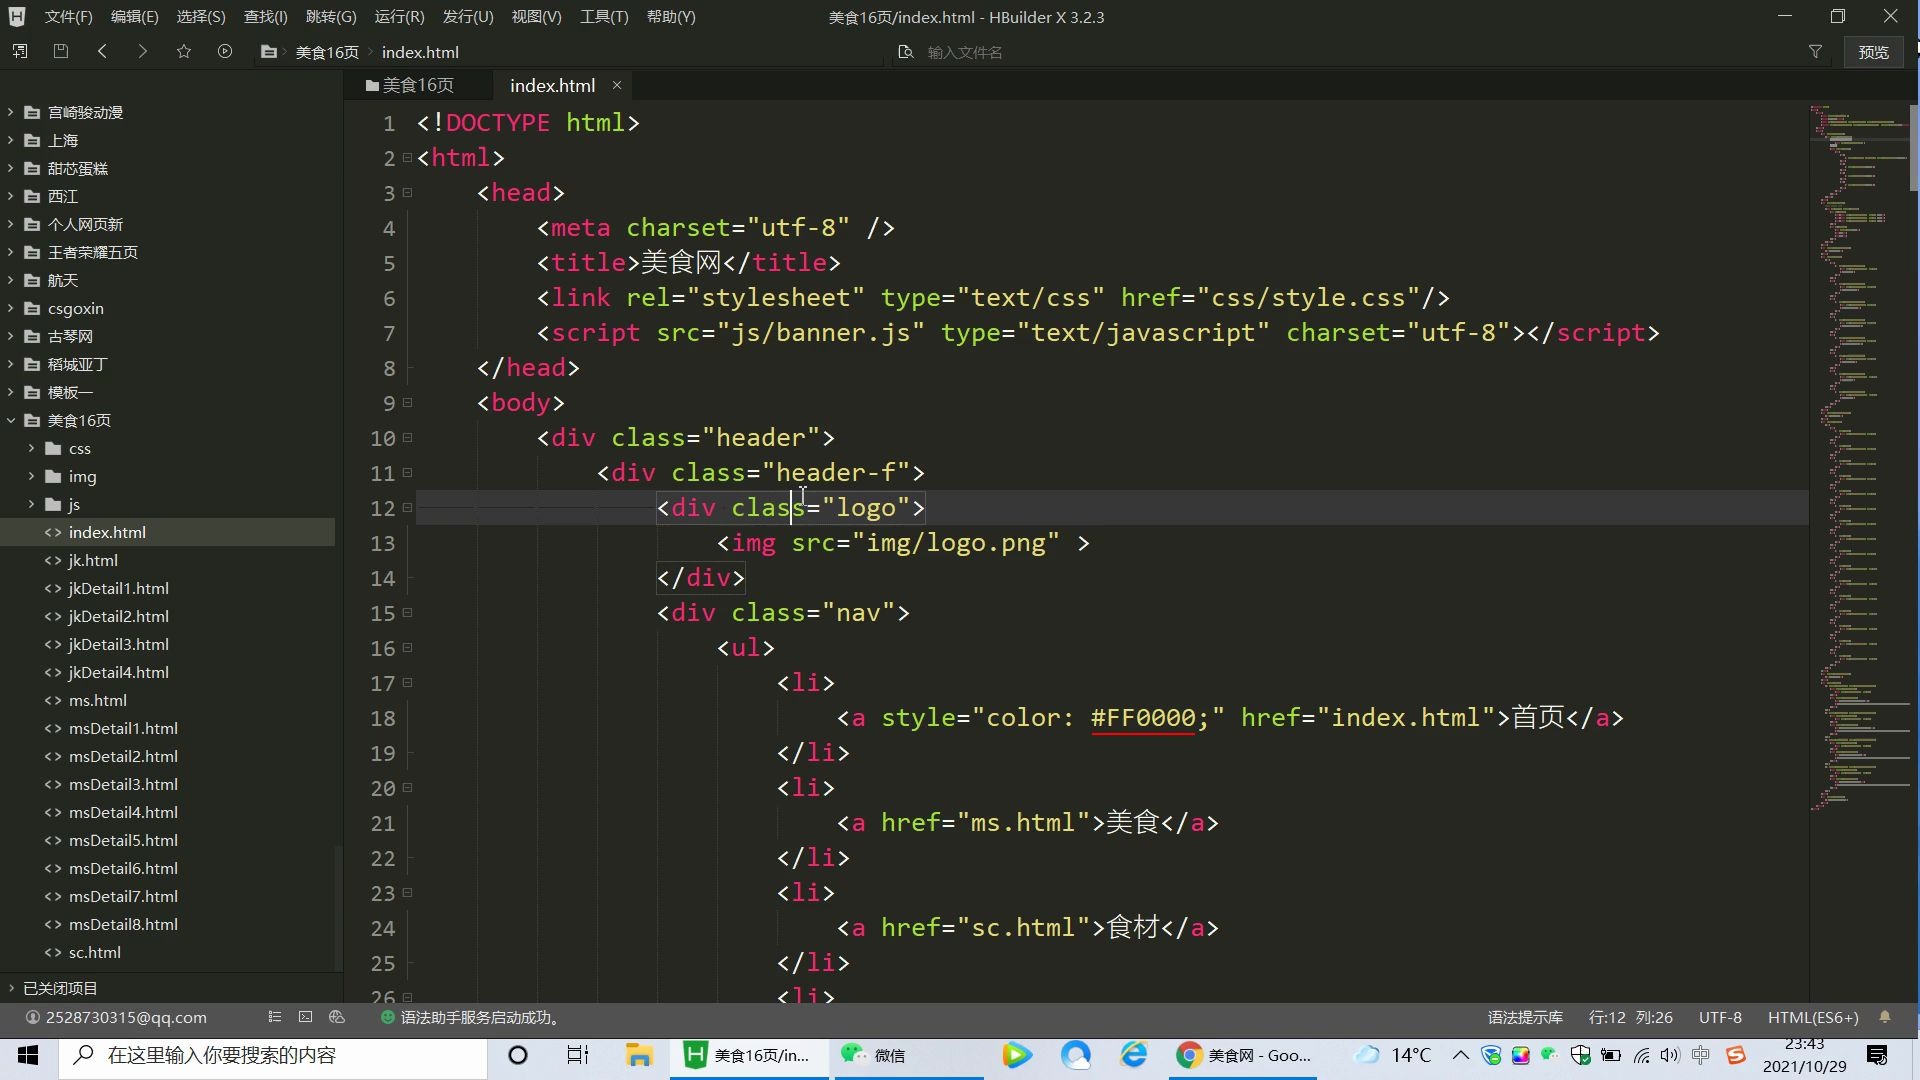This screenshot has height=1080, width=1920.
Task: Open the terminal icon in status bar
Action: (305, 1017)
